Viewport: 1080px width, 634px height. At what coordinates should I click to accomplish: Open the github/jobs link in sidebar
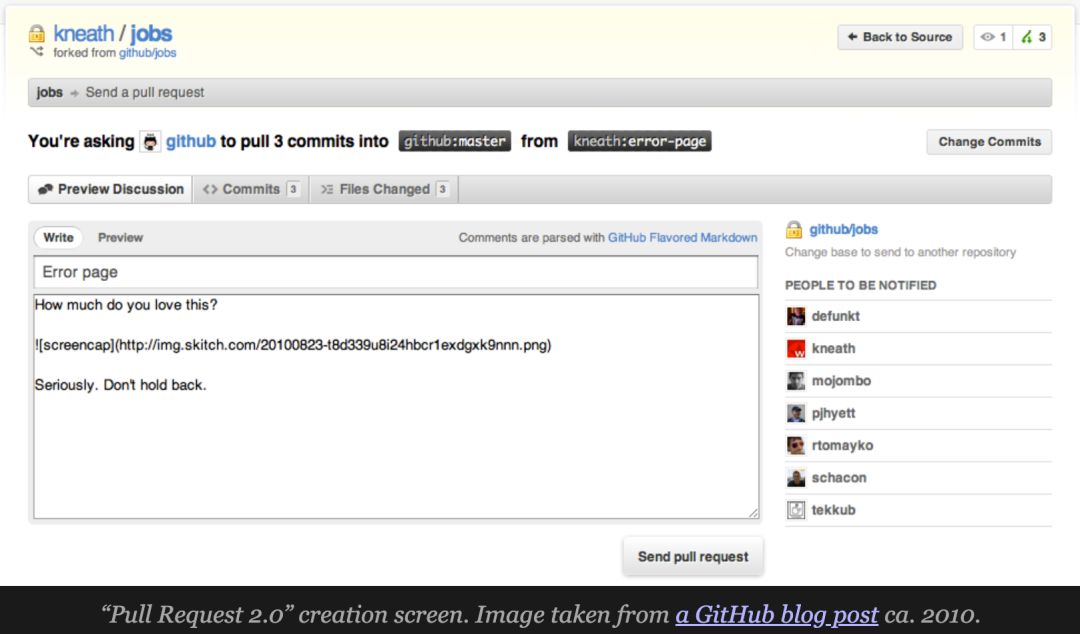844,229
